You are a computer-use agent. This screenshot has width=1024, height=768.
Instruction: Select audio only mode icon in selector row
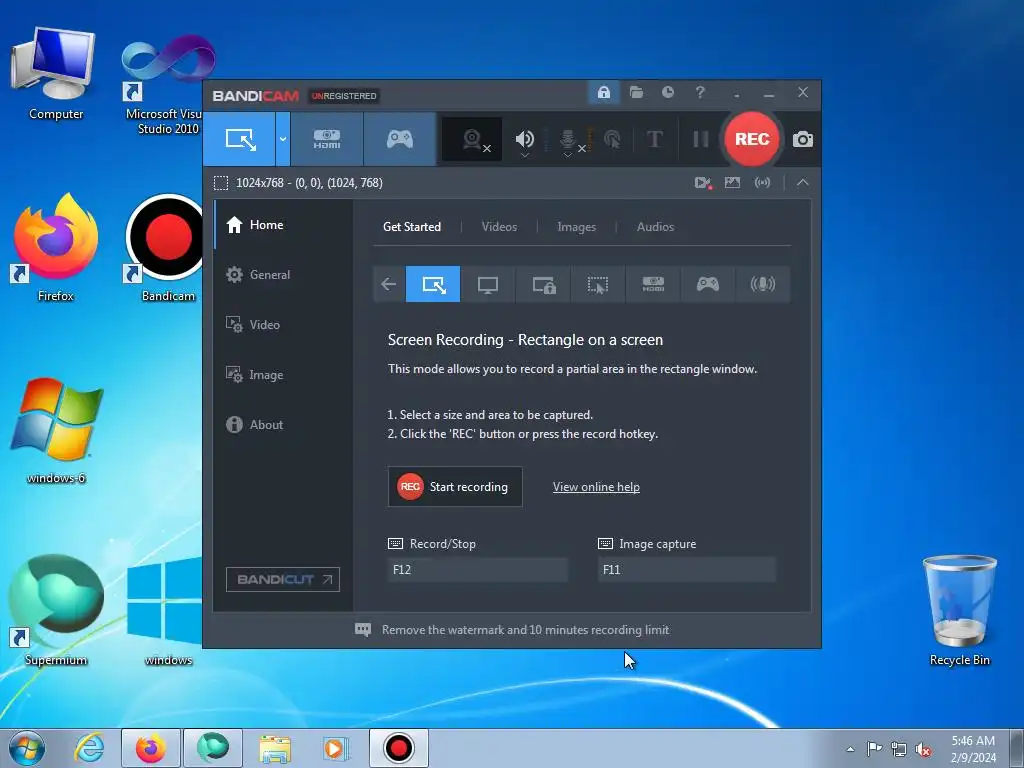763,284
